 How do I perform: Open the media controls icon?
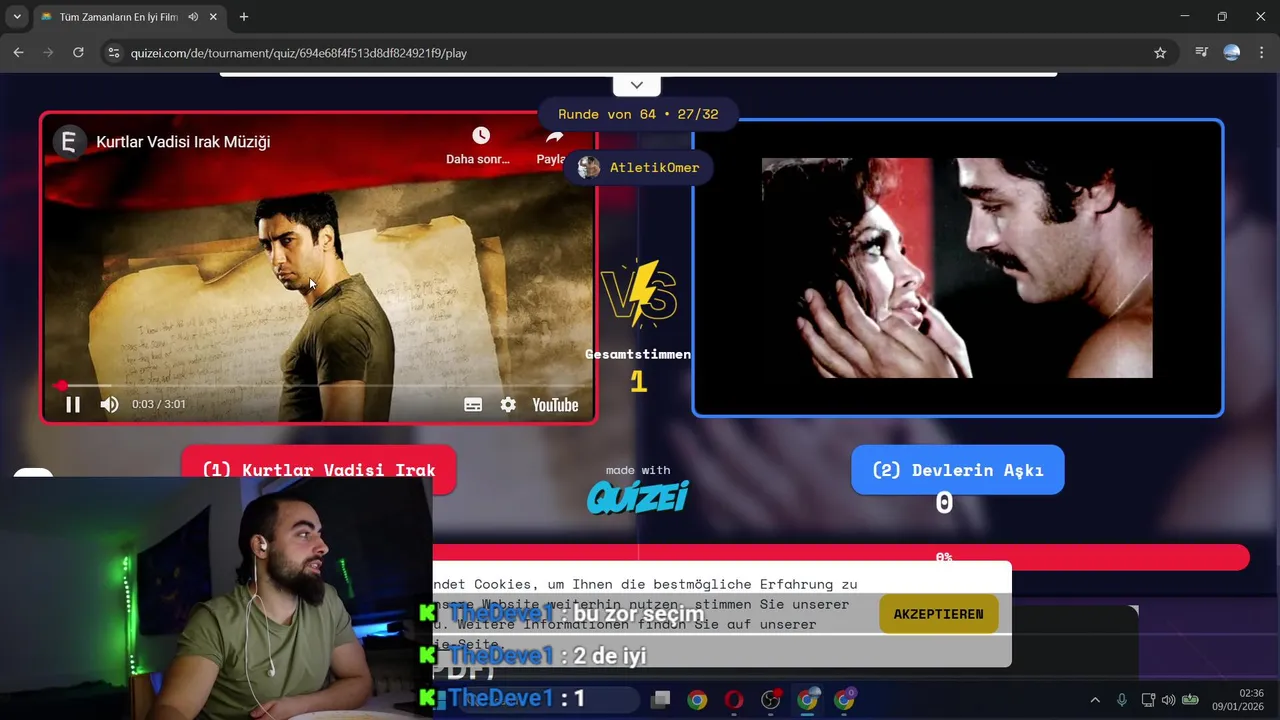coord(1202,53)
